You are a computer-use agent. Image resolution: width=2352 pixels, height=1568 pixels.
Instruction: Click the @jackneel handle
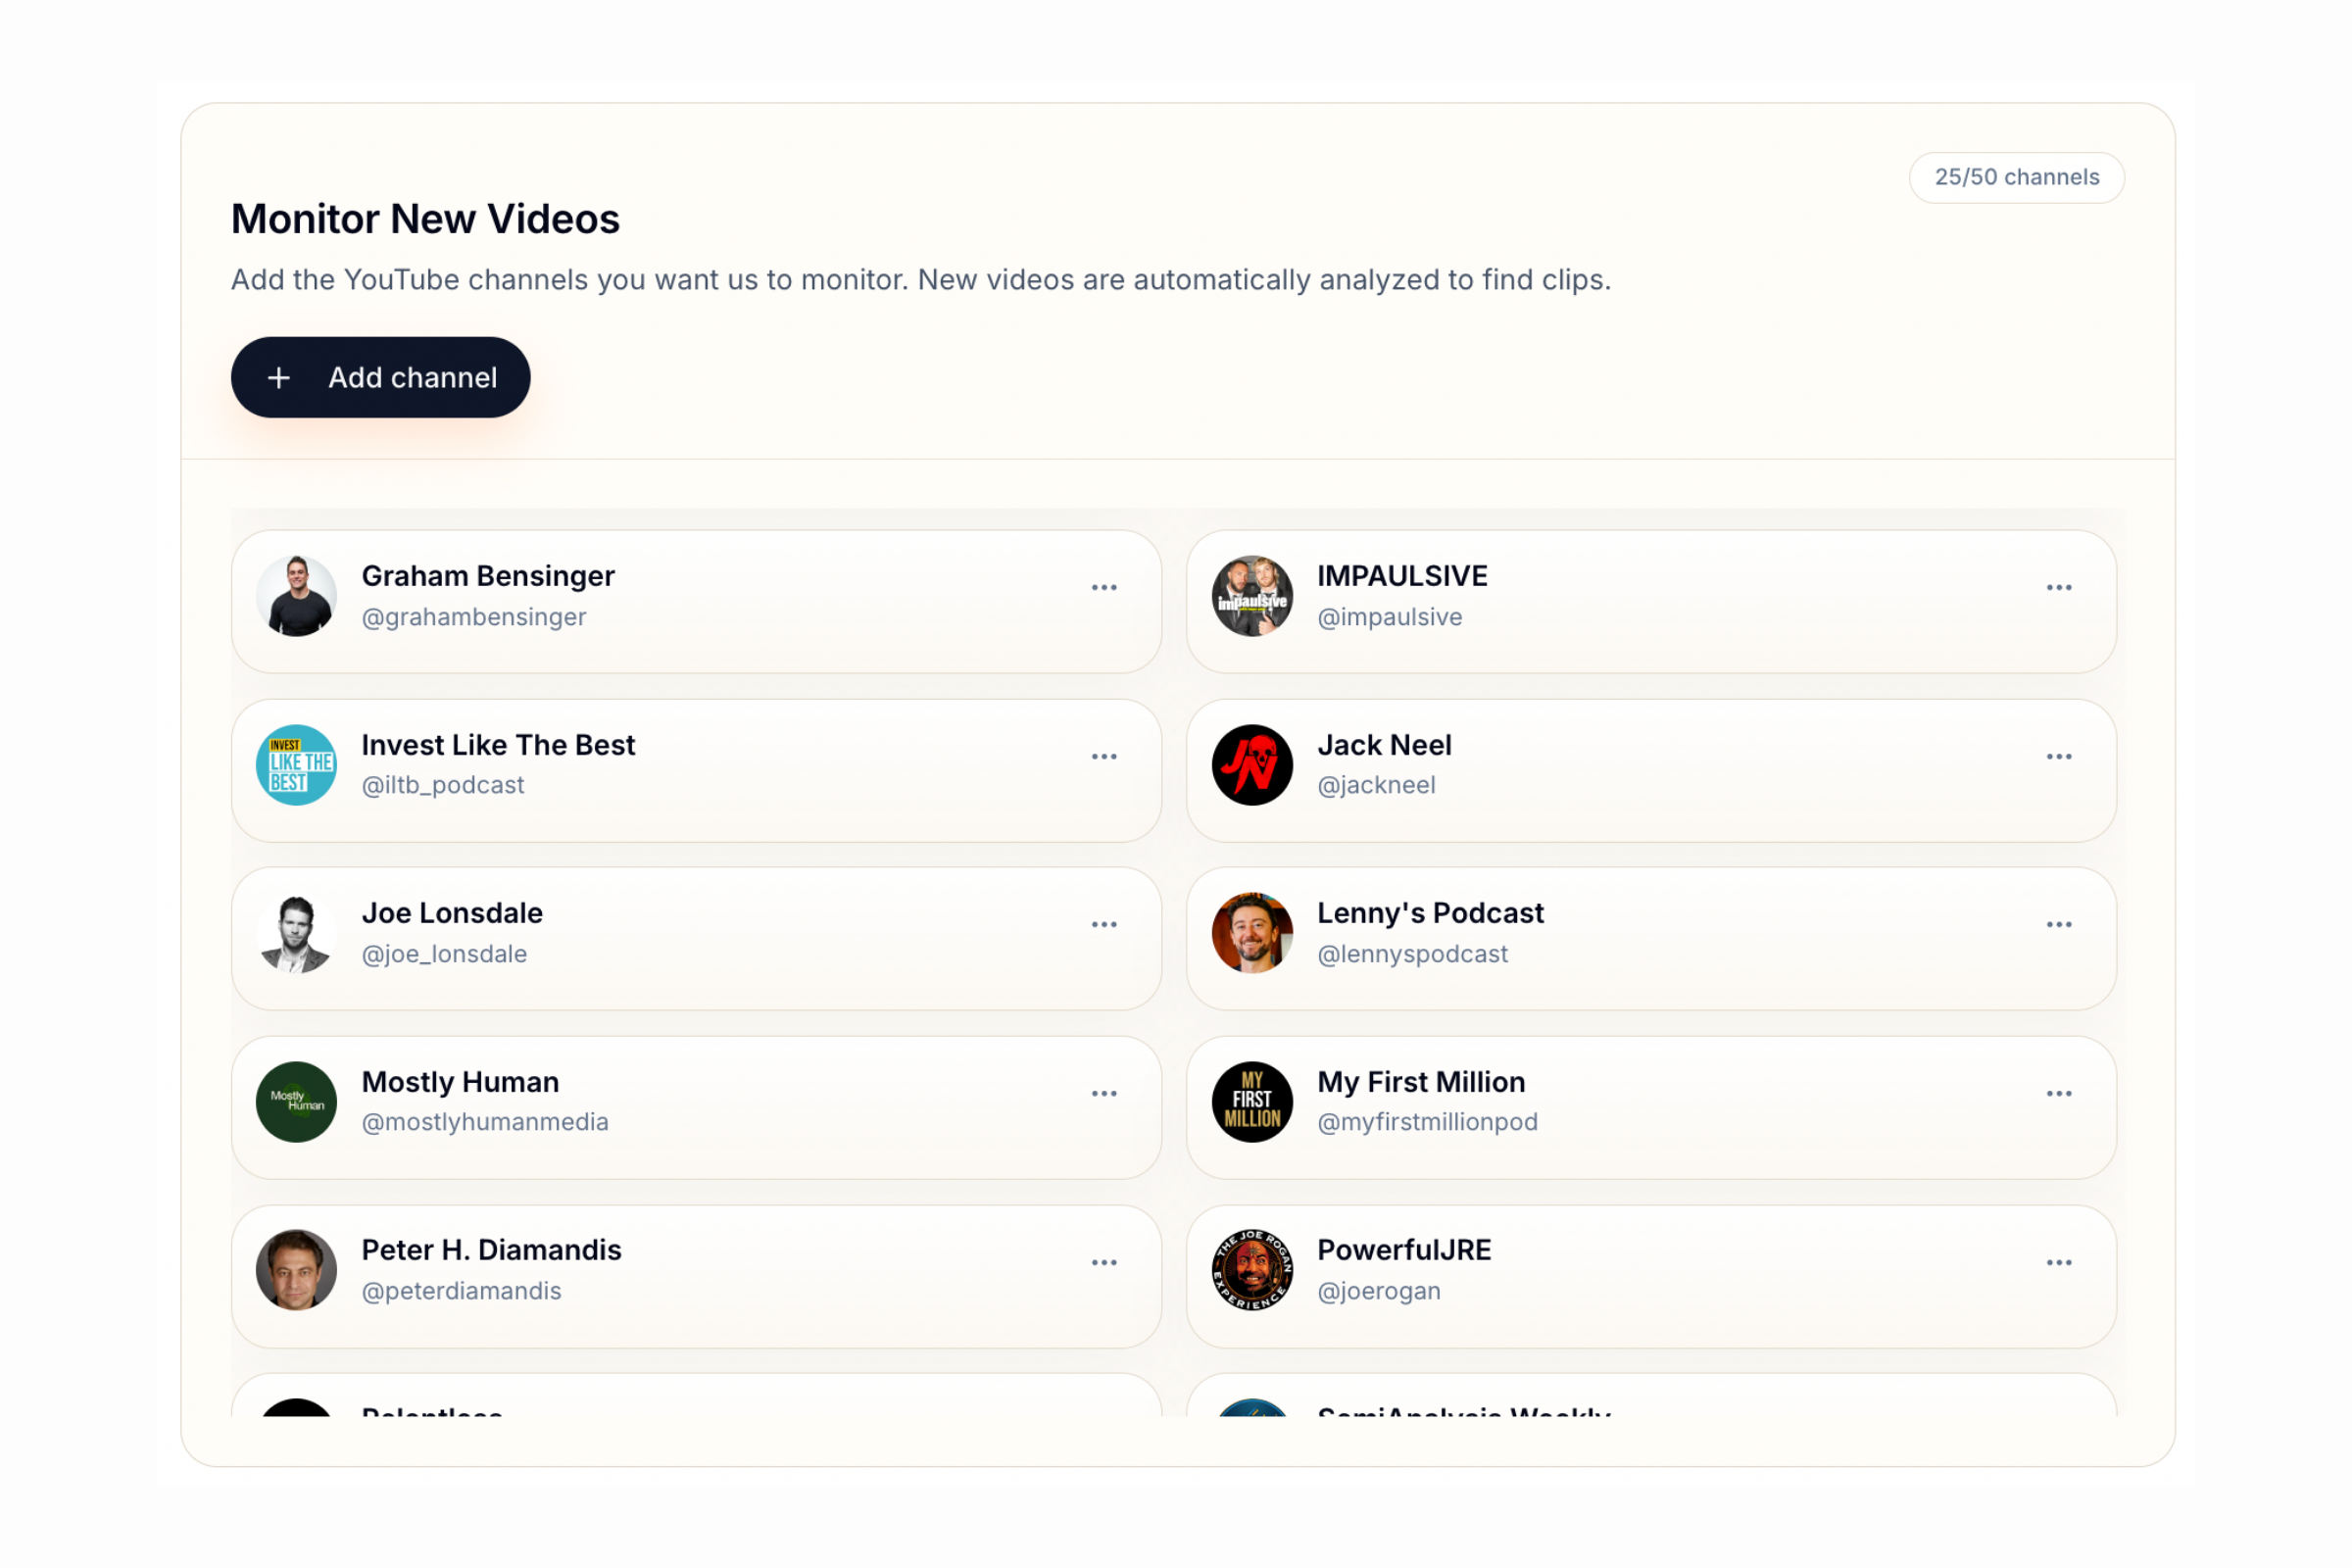pyautogui.click(x=1376, y=786)
